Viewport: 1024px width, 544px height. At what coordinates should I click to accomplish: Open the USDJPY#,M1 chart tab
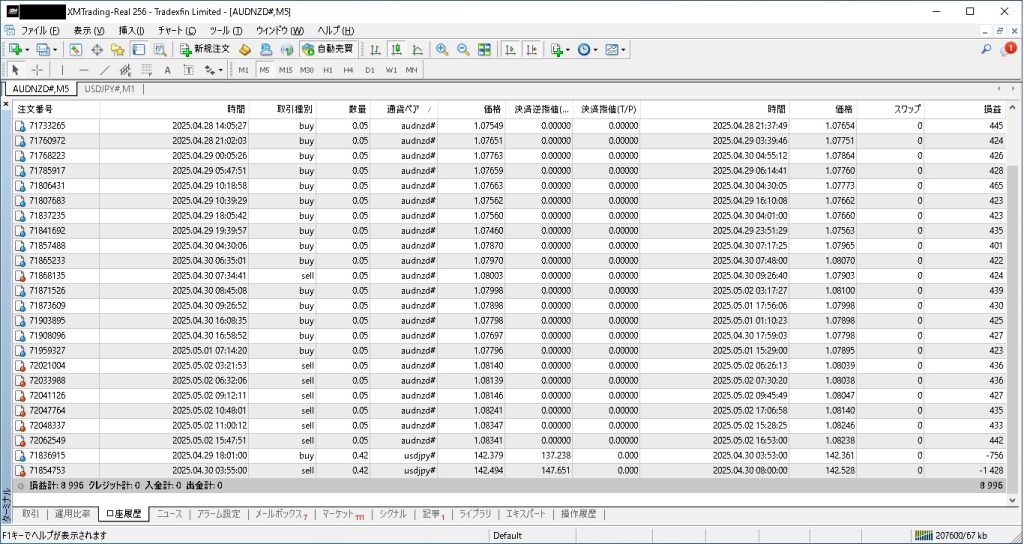click(x=109, y=89)
